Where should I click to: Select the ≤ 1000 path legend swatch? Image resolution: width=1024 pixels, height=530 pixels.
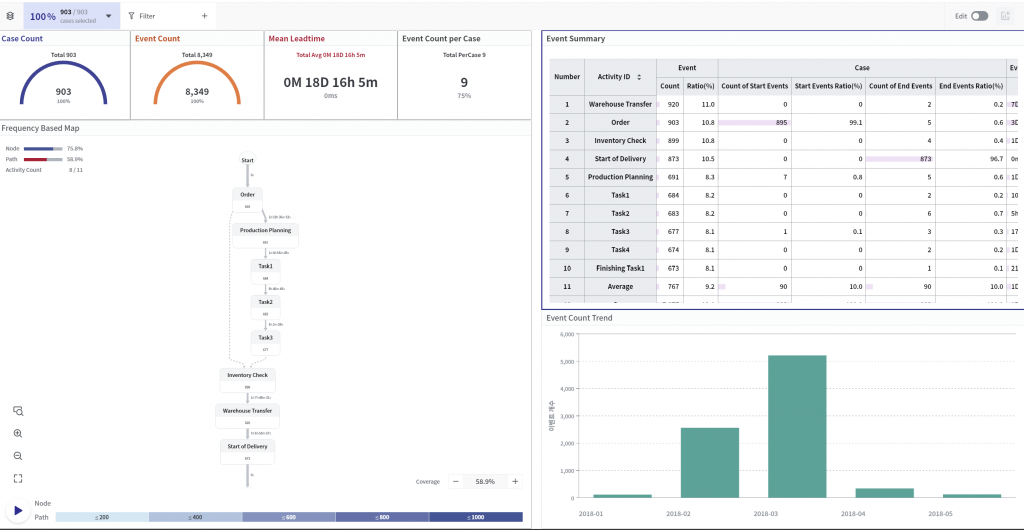475,517
